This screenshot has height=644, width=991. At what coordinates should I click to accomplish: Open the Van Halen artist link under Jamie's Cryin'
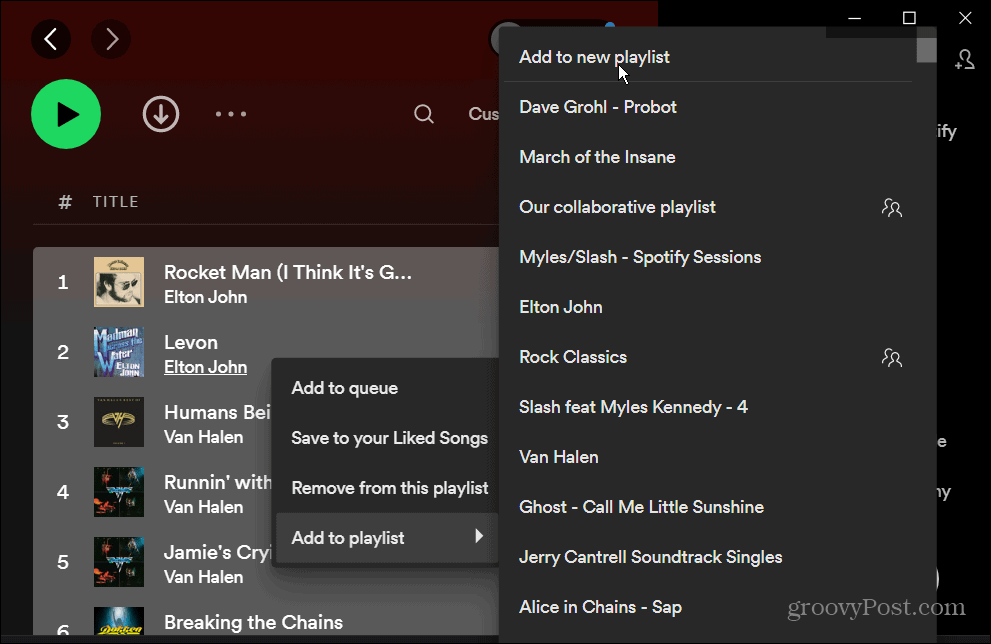[204, 577]
